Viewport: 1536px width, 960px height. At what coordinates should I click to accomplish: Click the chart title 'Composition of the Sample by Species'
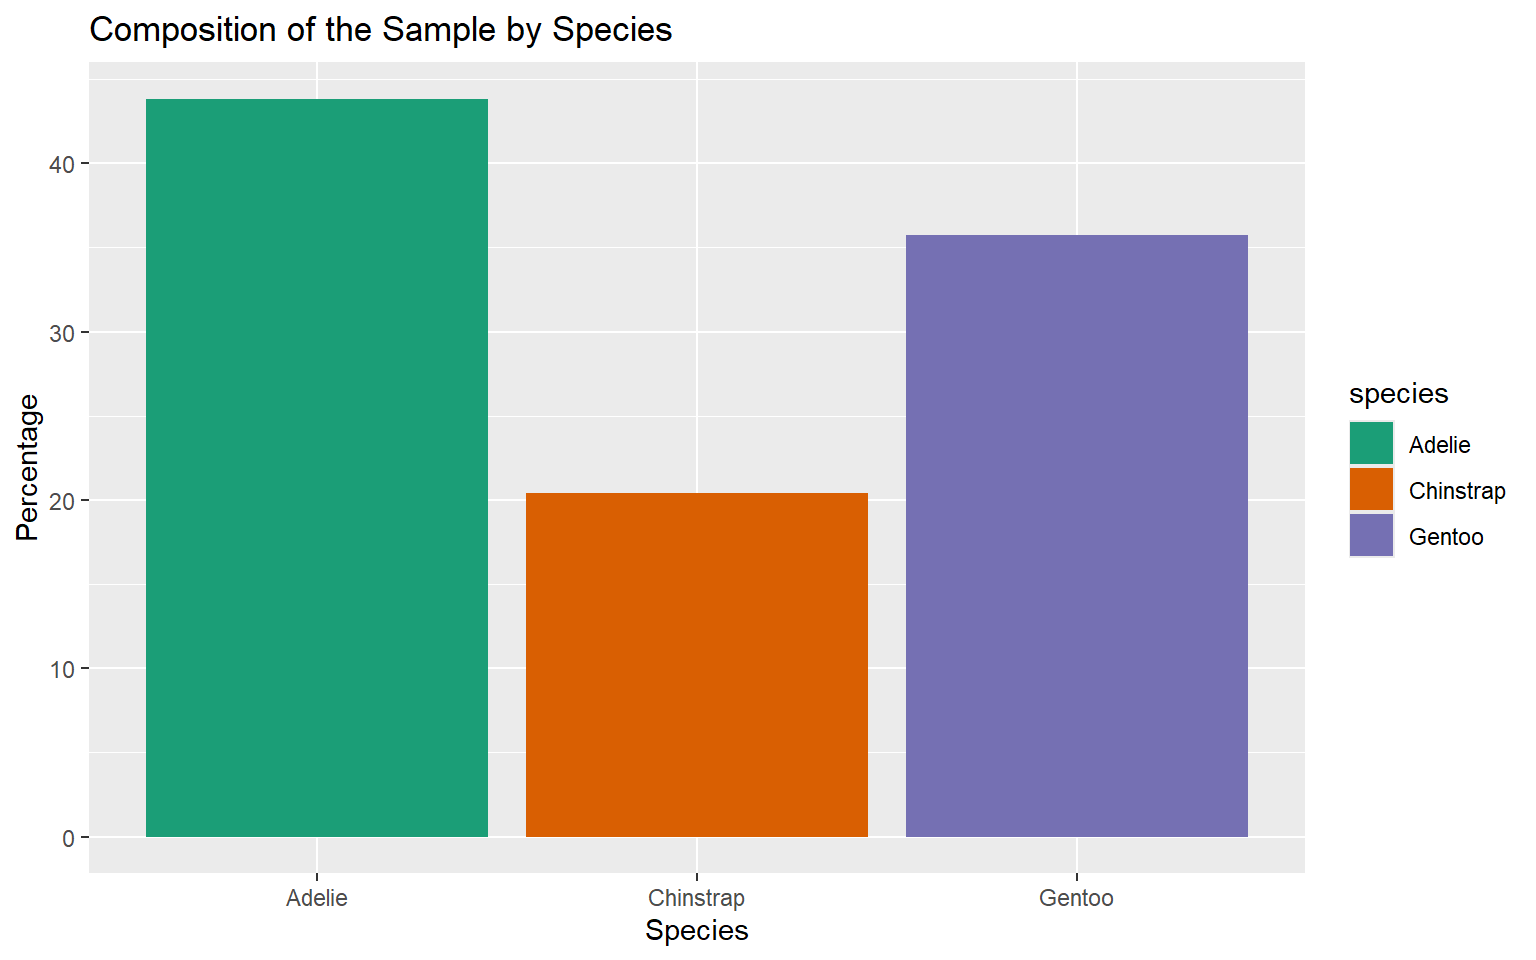tap(381, 30)
